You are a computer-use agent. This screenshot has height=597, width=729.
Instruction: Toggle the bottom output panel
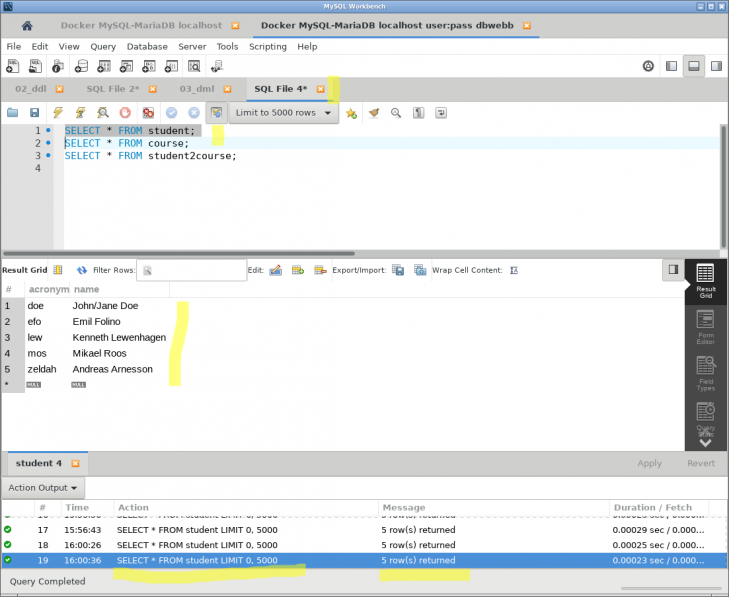694,66
